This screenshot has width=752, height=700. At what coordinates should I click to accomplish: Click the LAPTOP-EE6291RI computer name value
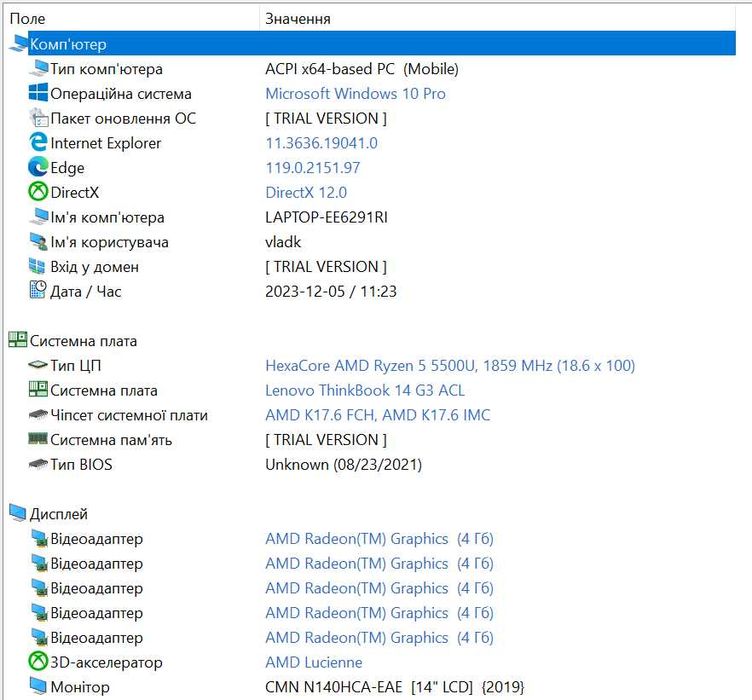pyautogui.click(x=326, y=217)
